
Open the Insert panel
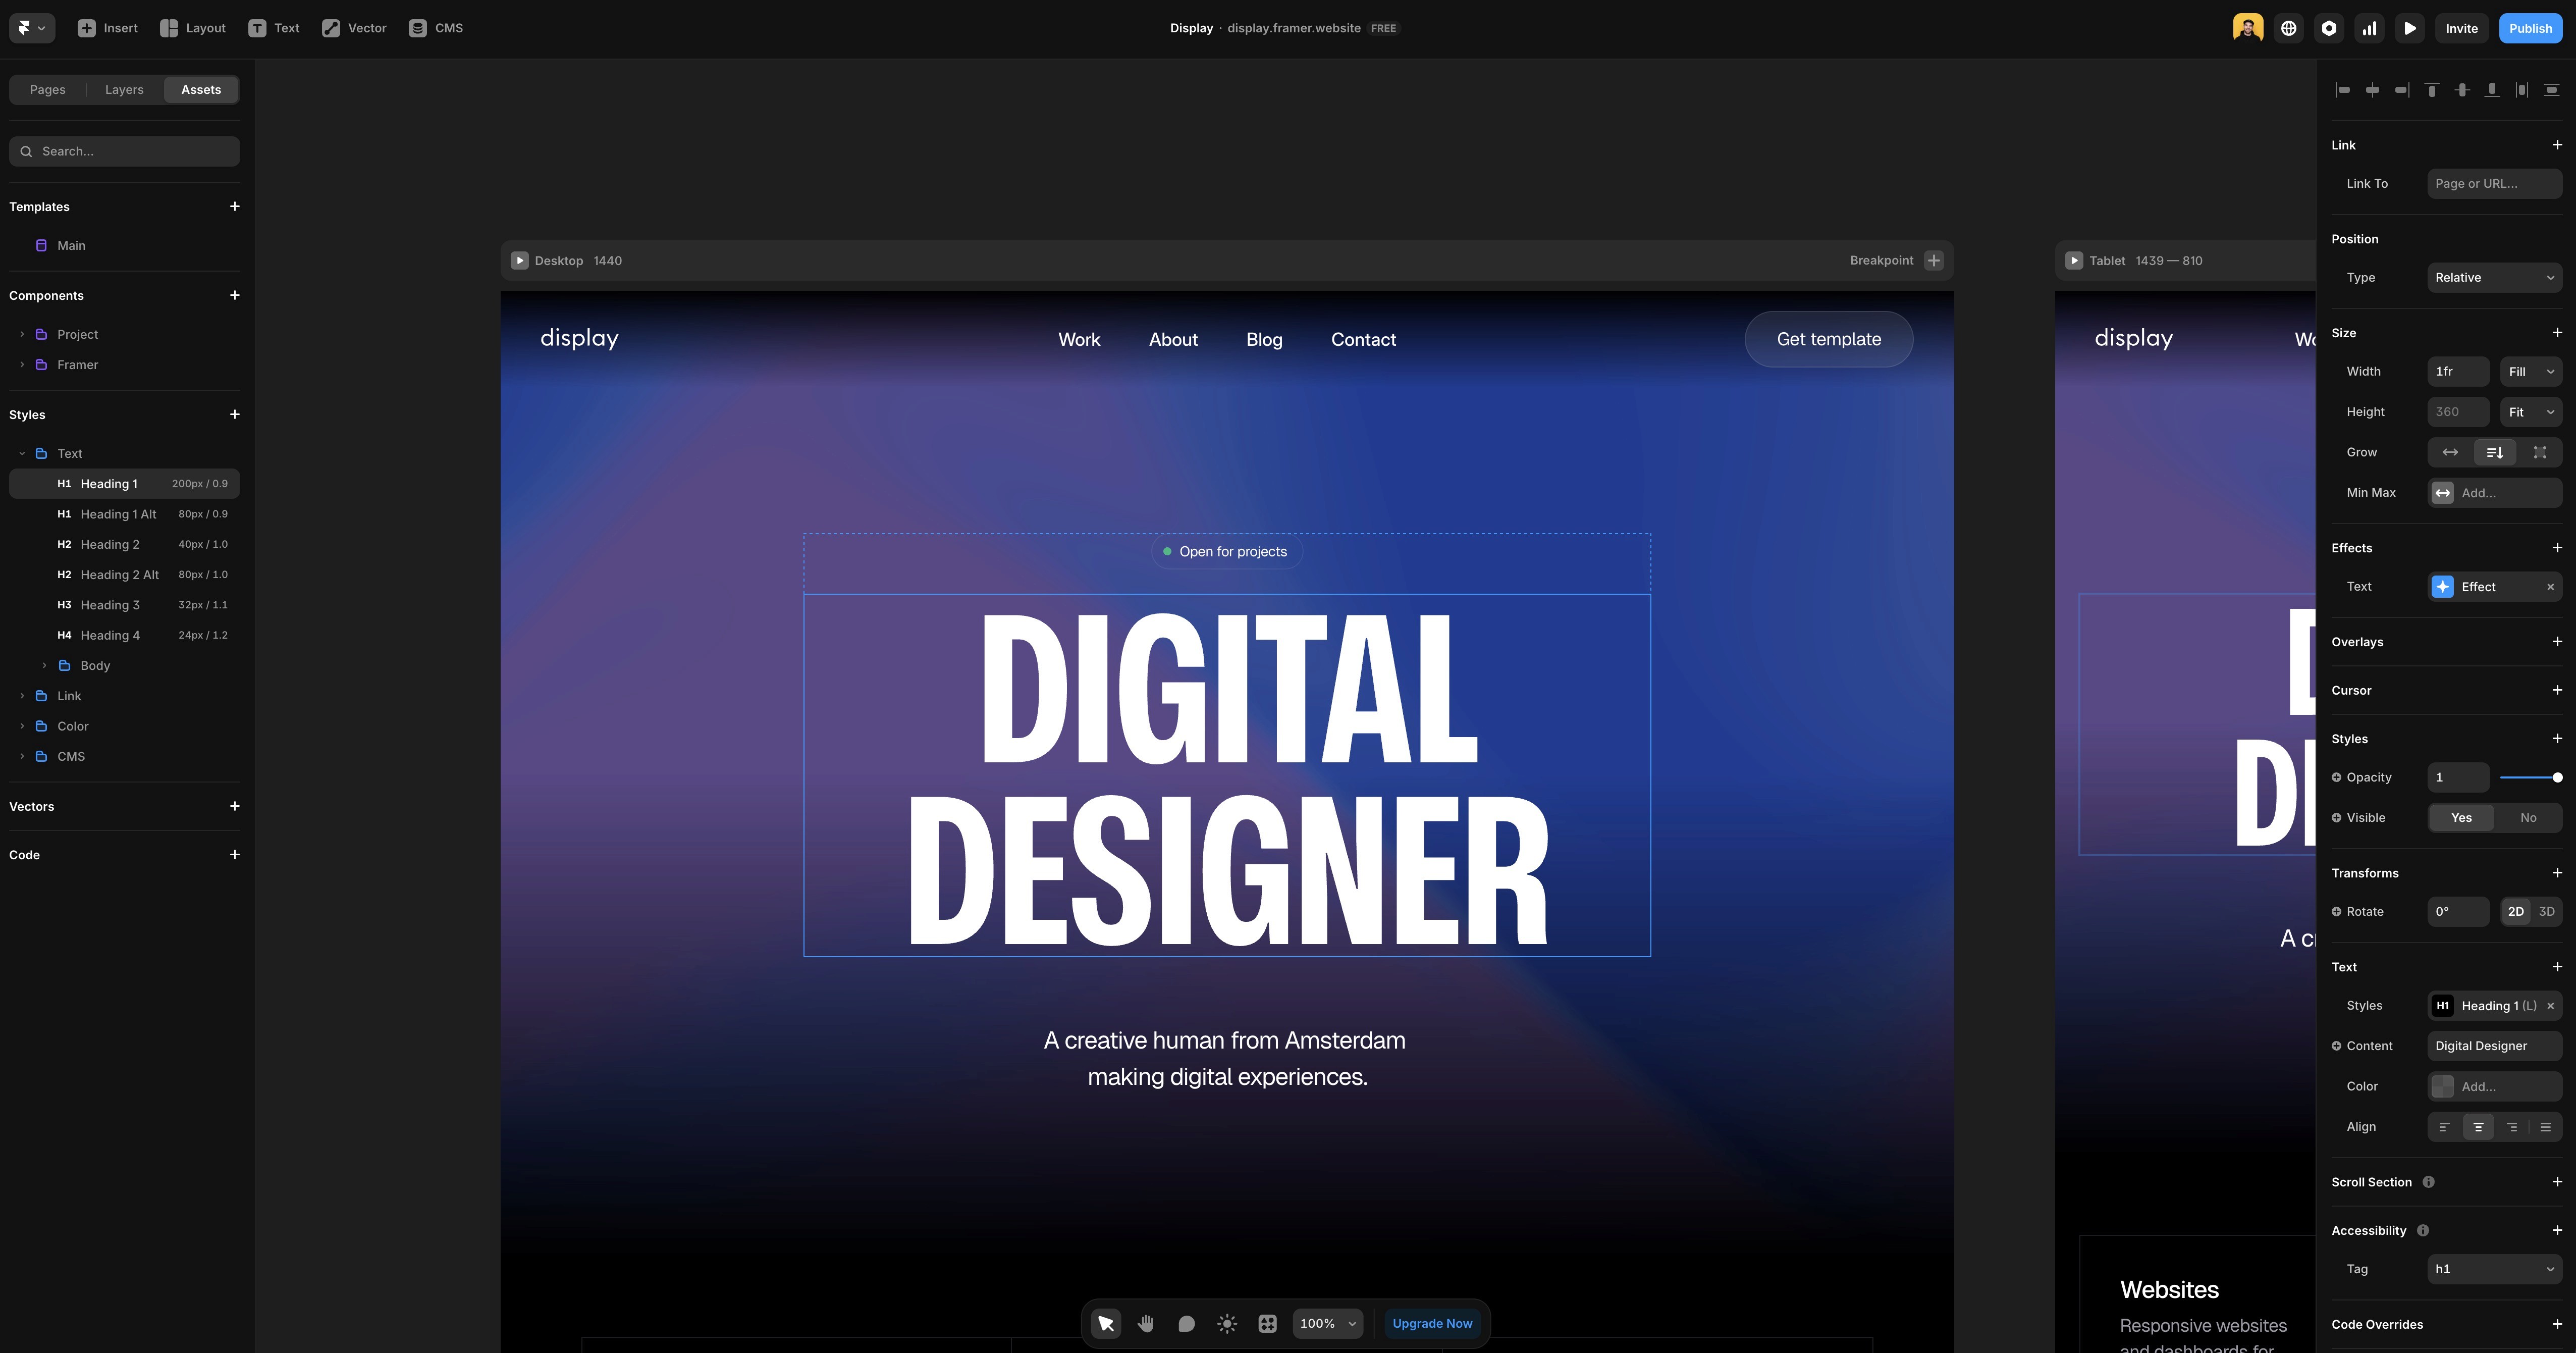pos(107,28)
